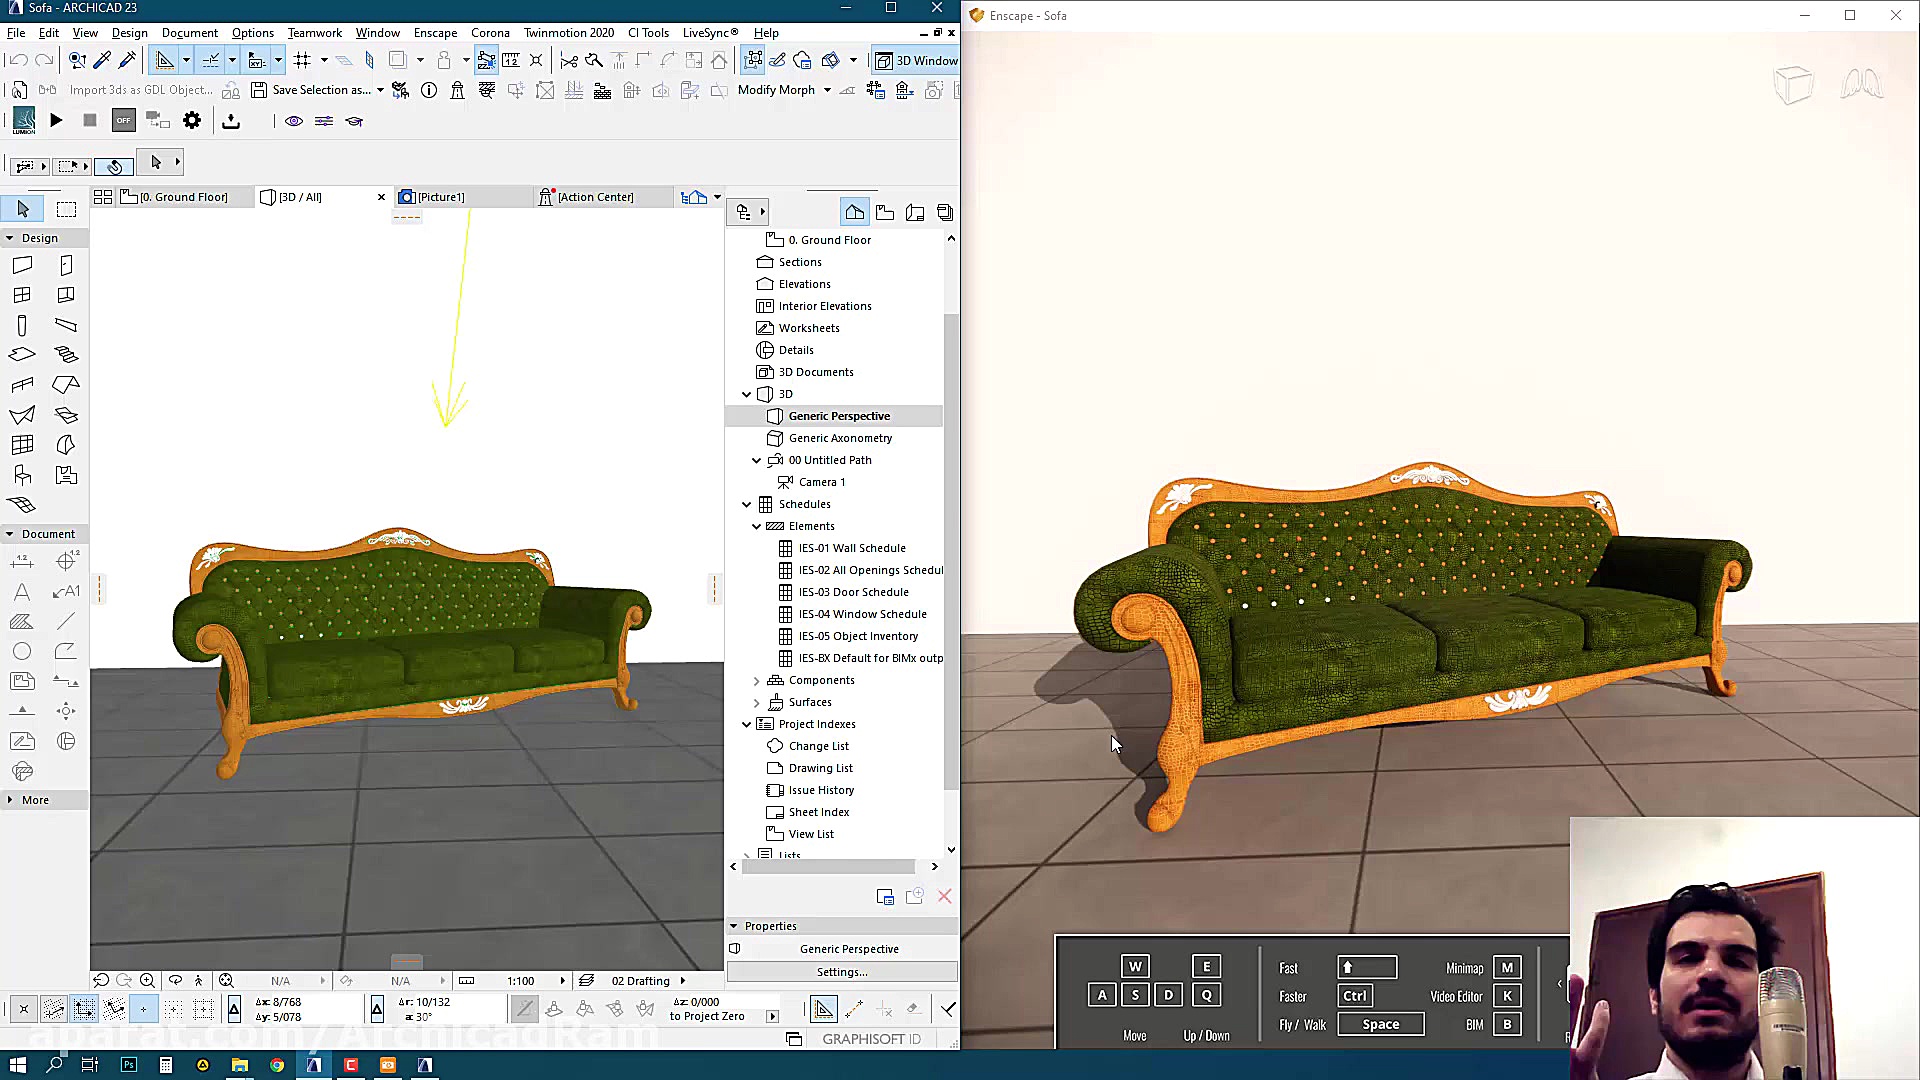1920x1080 pixels.
Task: Open Chrome from the Windows taskbar
Action: coord(277,1065)
